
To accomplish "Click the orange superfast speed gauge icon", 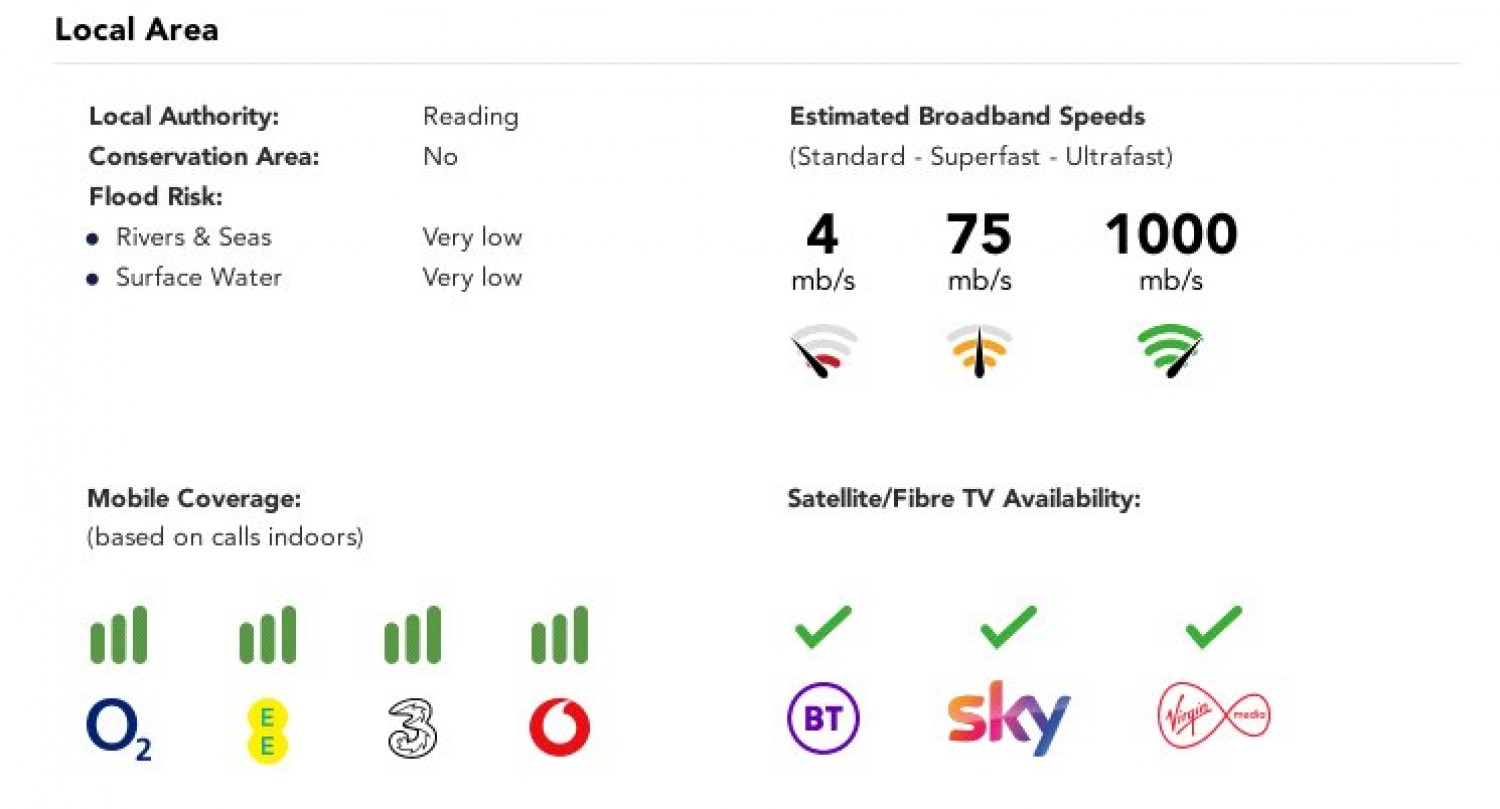I will point(980,351).
